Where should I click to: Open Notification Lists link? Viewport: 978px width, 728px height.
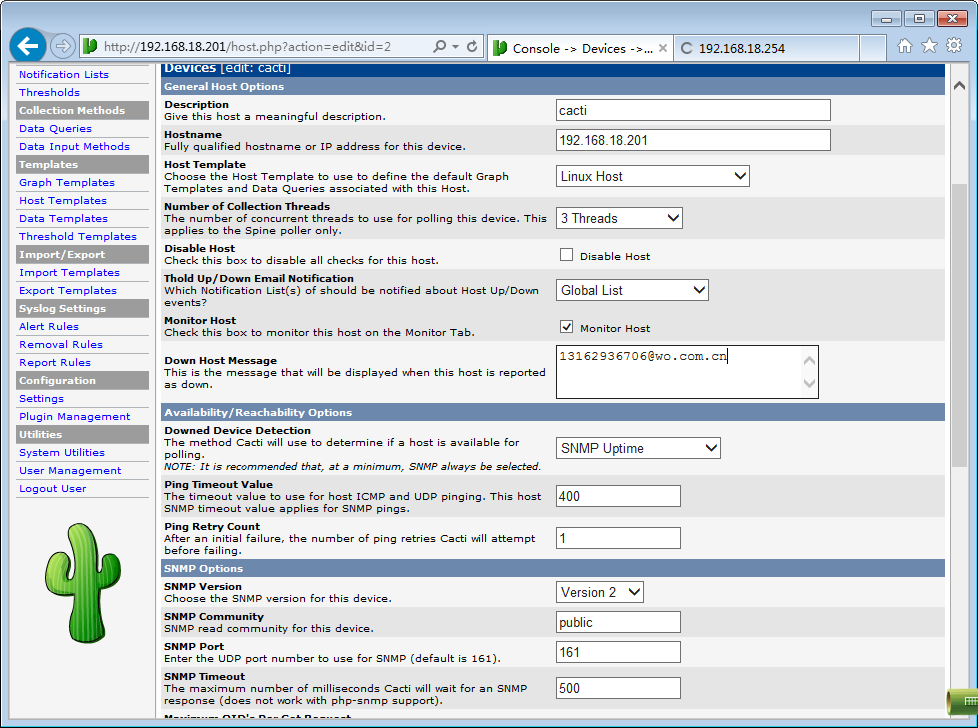(64, 74)
